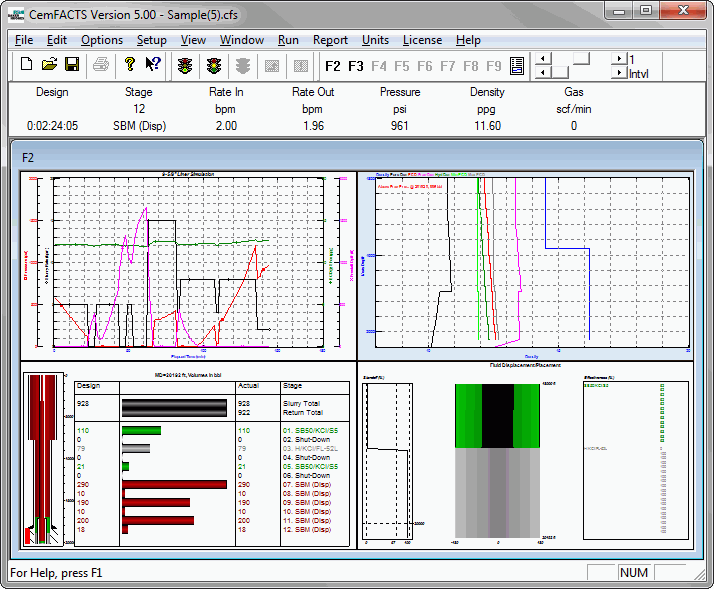Activate the context help pointer icon

[153, 65]
